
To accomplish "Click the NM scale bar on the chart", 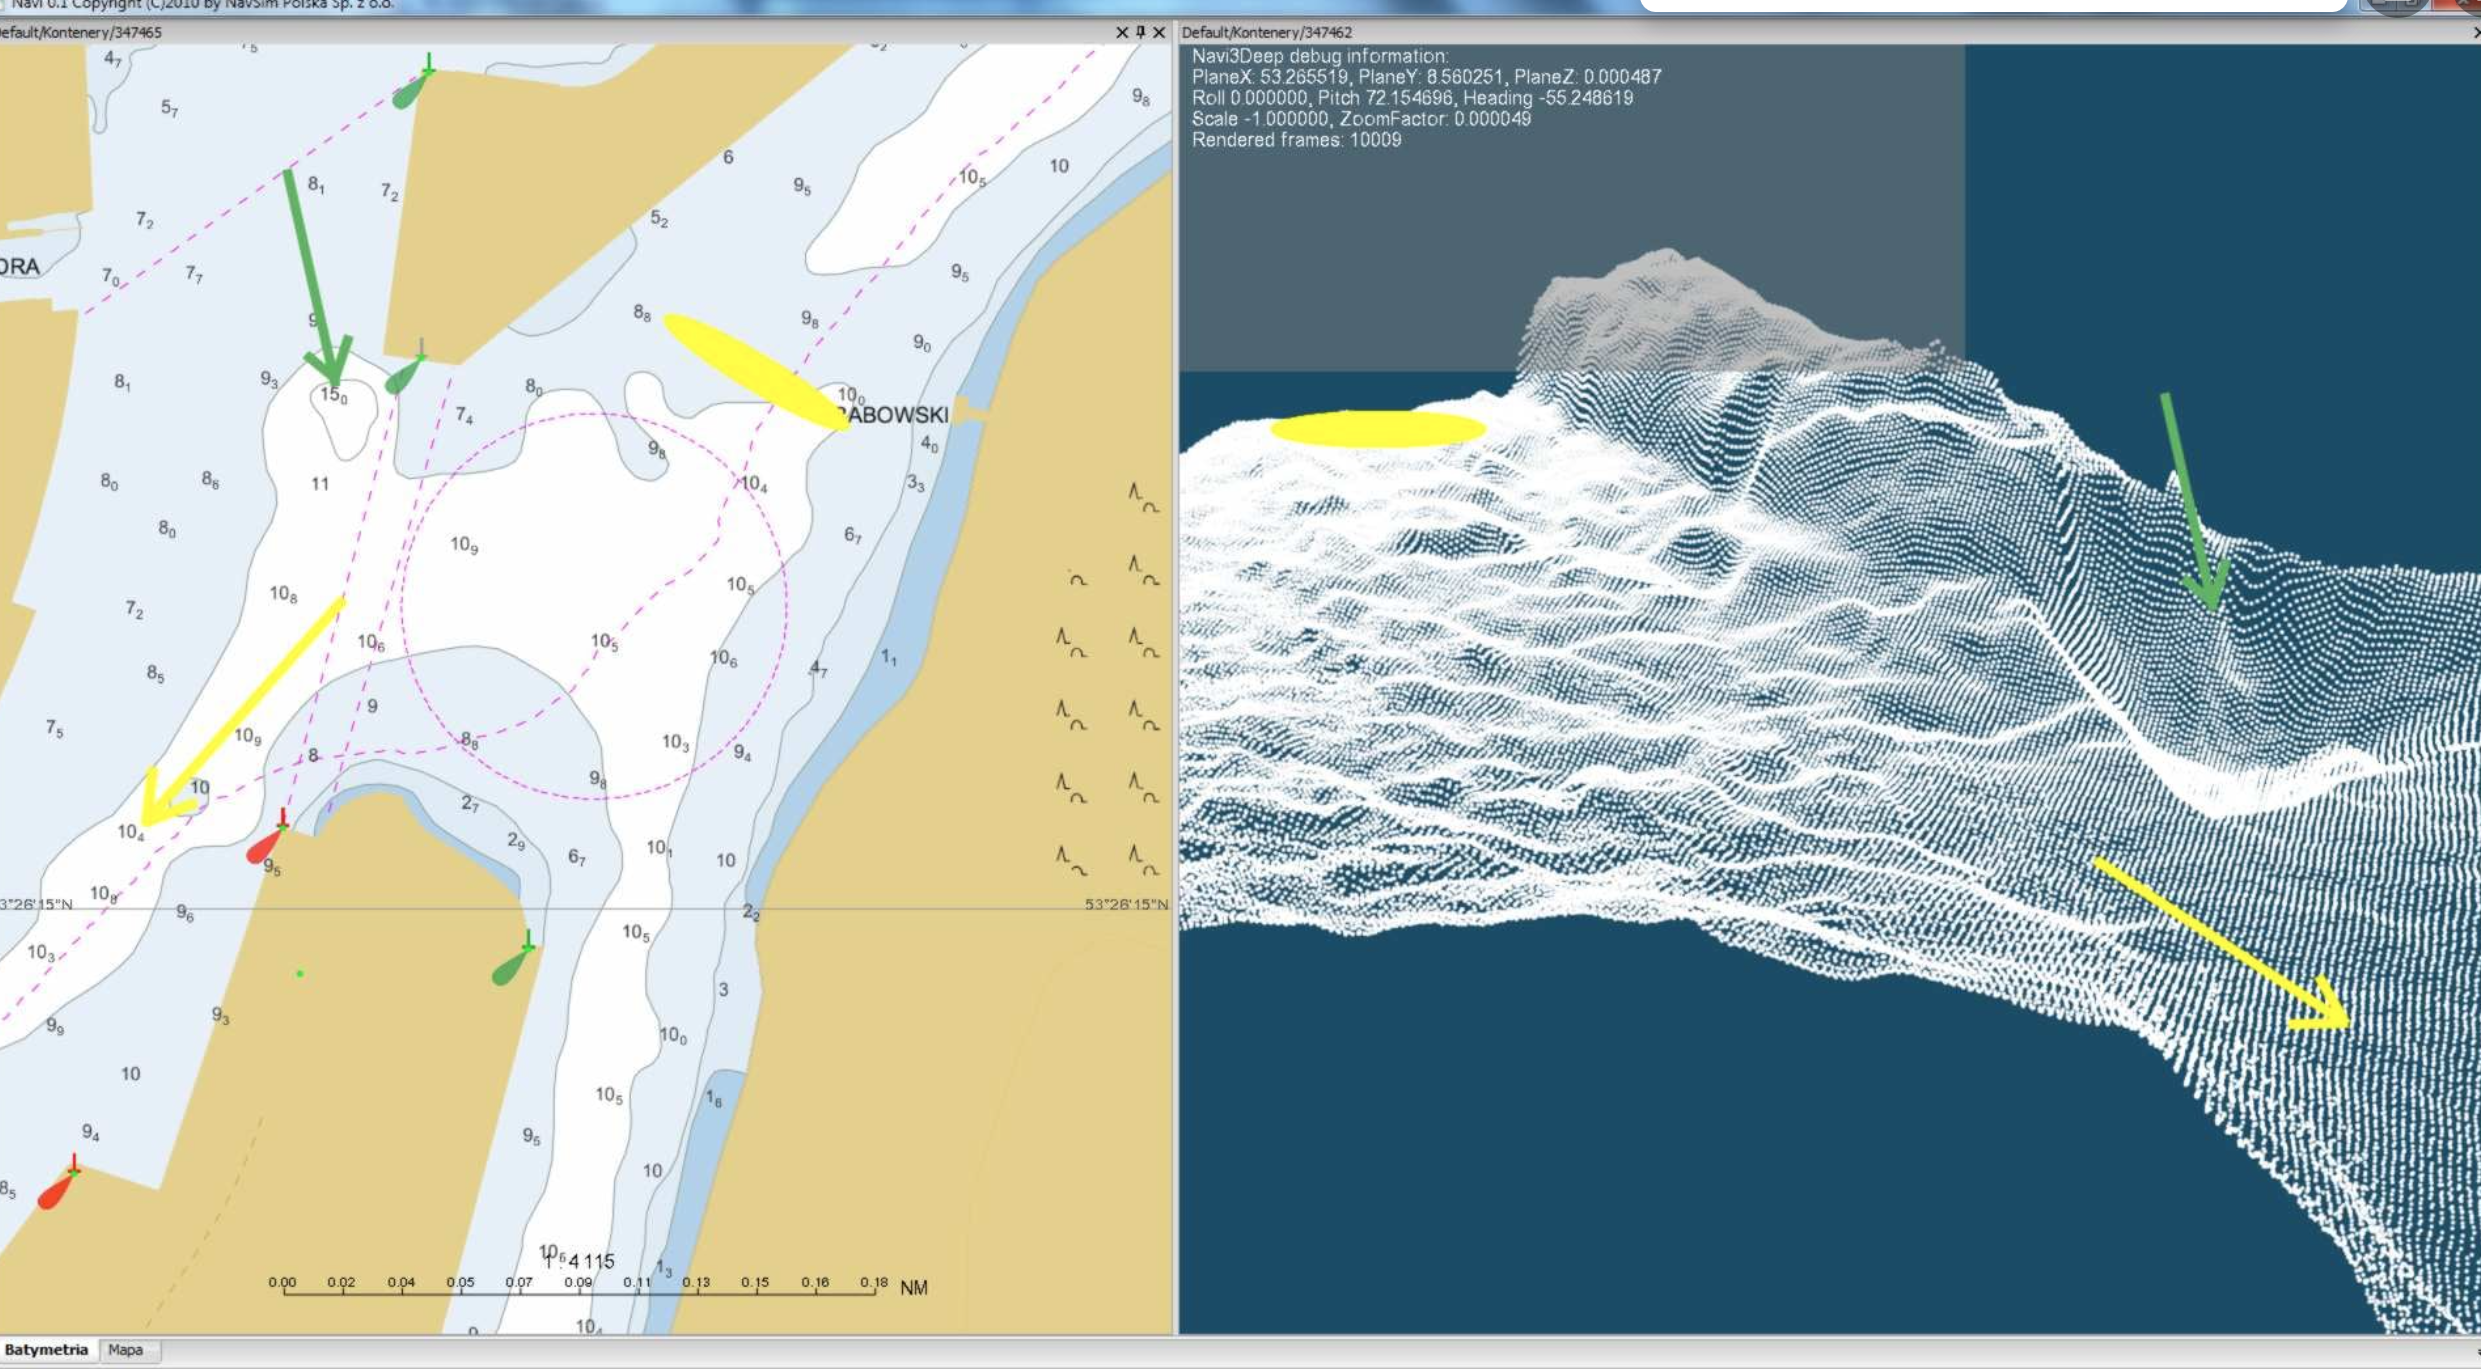I will tap(598, 1286).
